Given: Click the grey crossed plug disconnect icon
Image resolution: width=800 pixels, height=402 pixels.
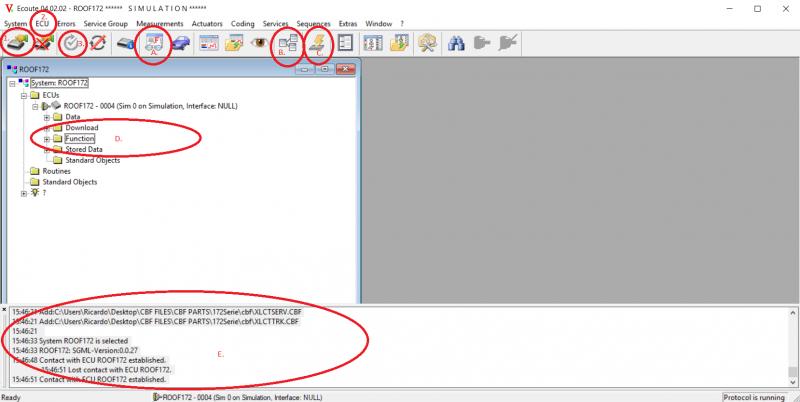Looking at the screenshot, I should (508, 43).
